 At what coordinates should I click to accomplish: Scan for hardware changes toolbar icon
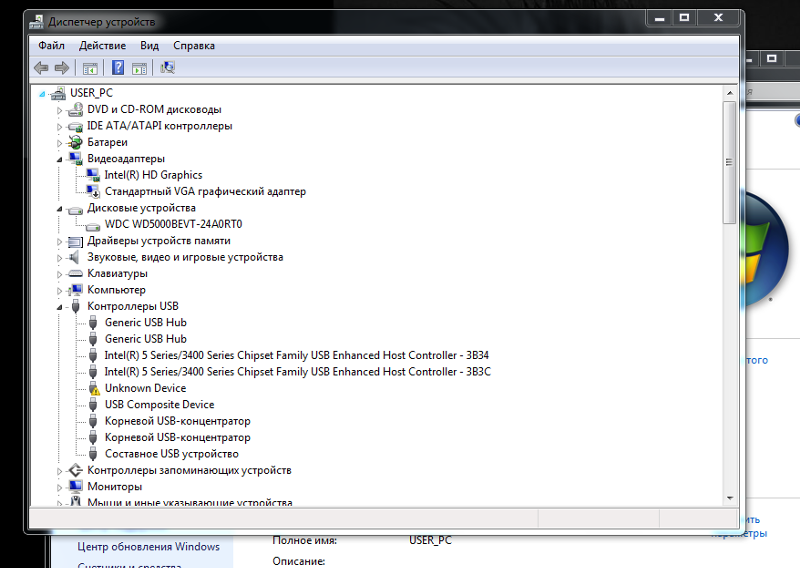click(167, 67)
